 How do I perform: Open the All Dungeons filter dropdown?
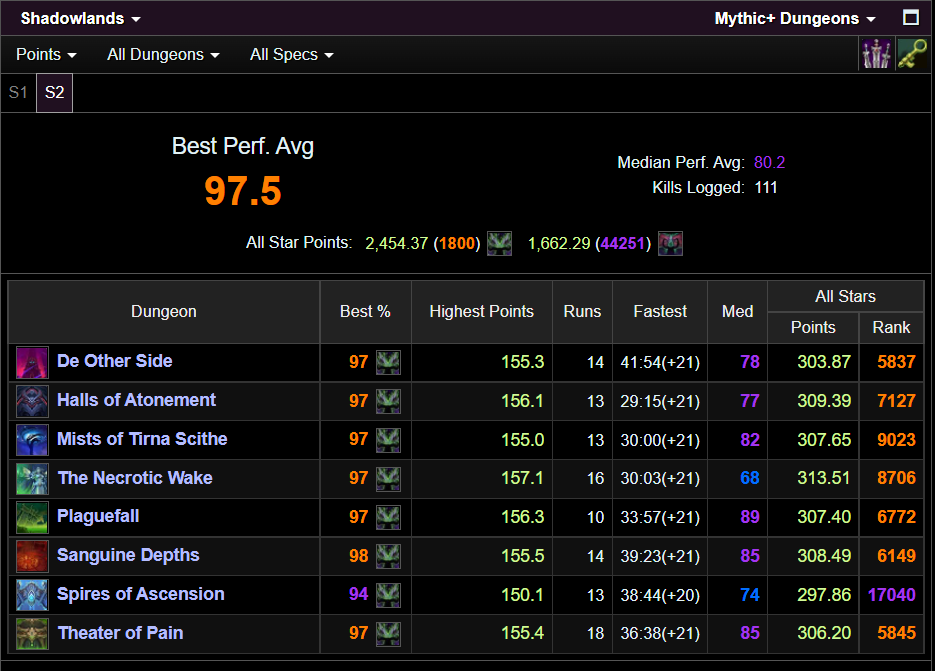click(163, 54)
